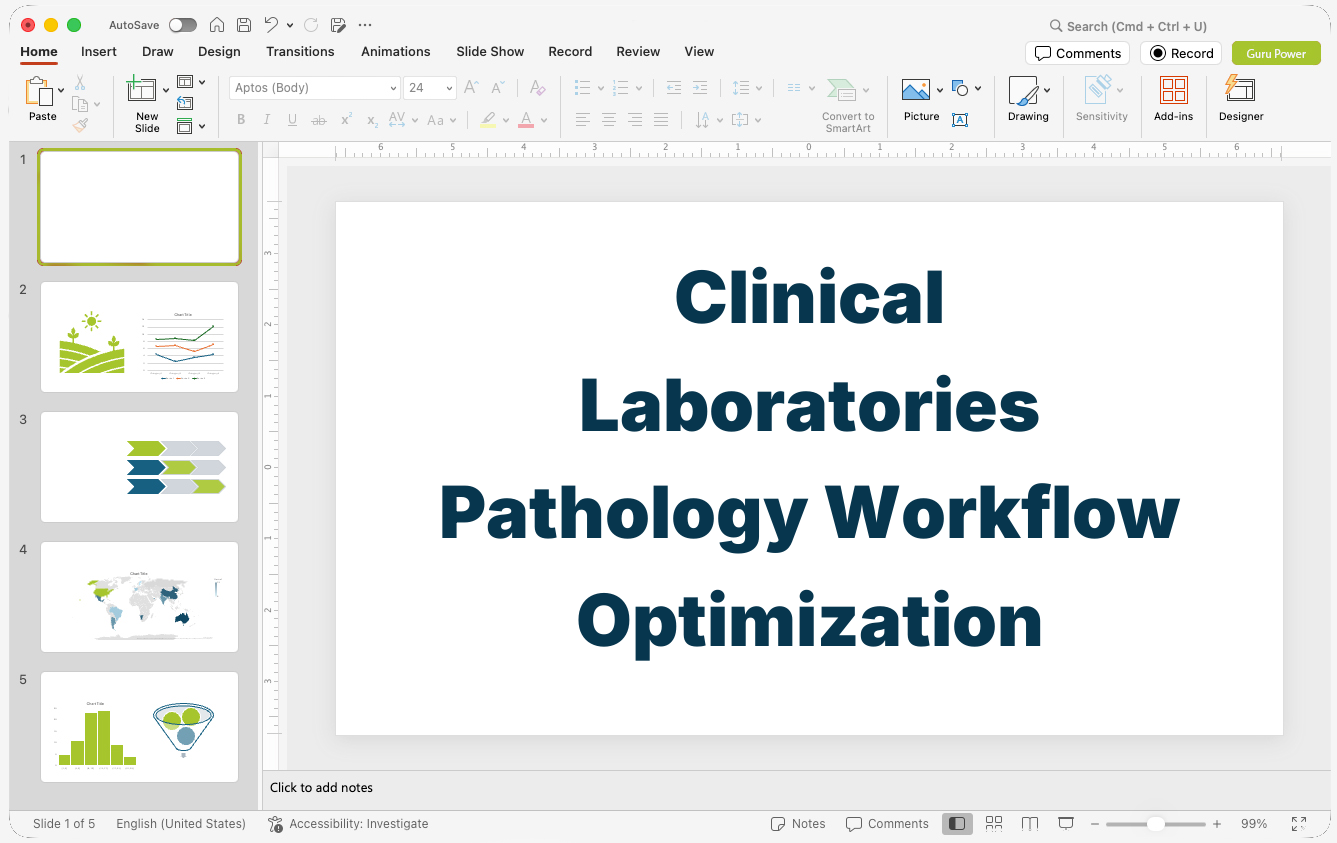This screenshot has height=843, width=1337.
Task: Toggle the AutoSave switch
Action: tap(183, 25)
